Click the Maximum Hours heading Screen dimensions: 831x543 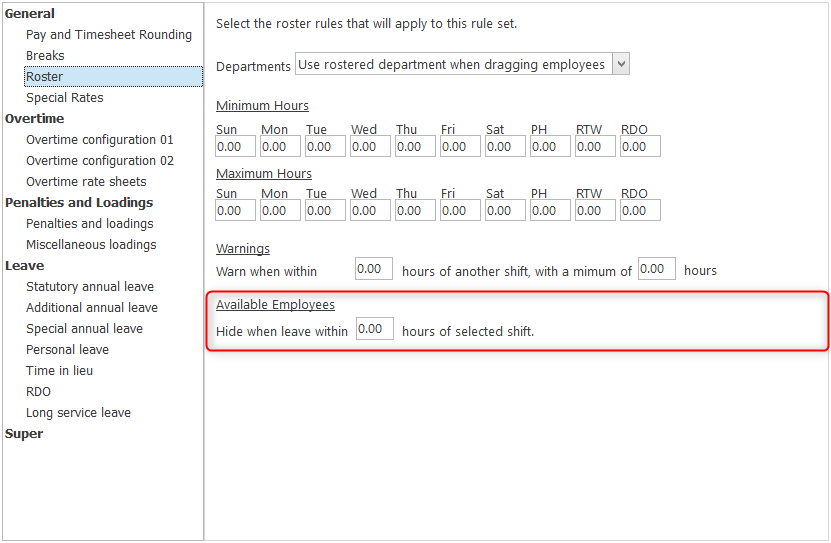tap(264, 174)
